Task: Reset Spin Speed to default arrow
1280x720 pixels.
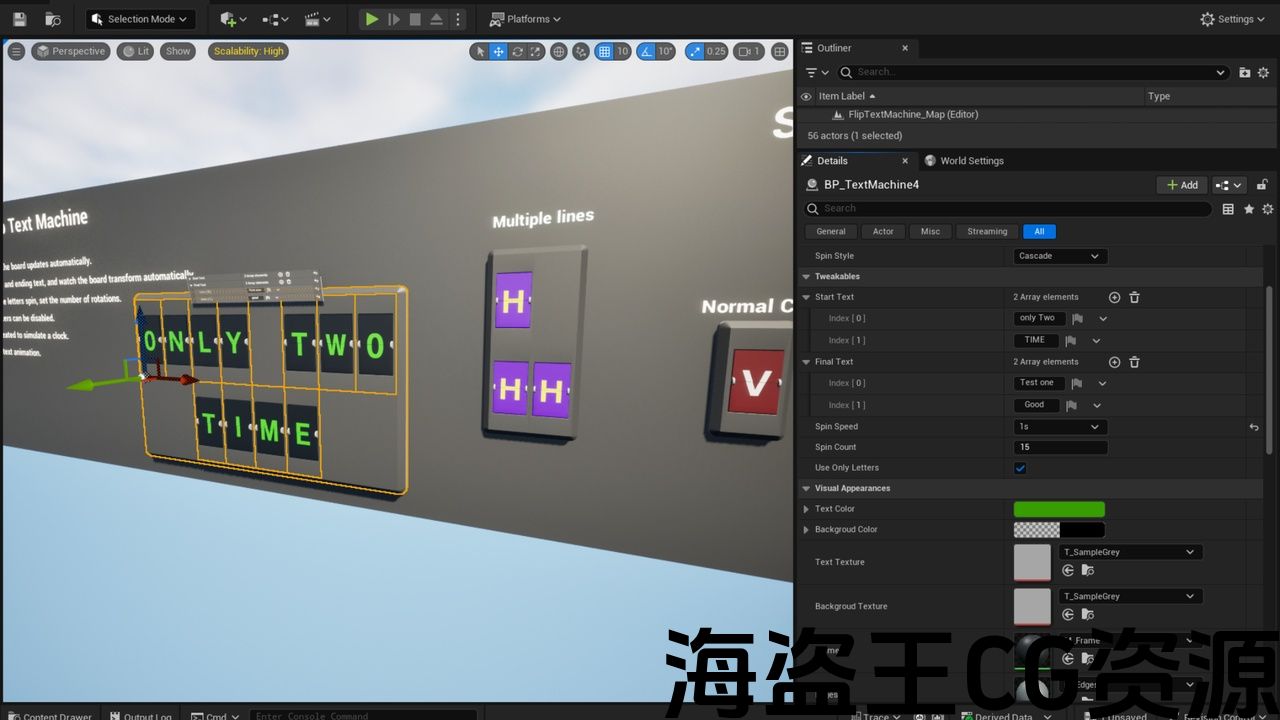Action: pyautogui.click(x=1254, y=427)
